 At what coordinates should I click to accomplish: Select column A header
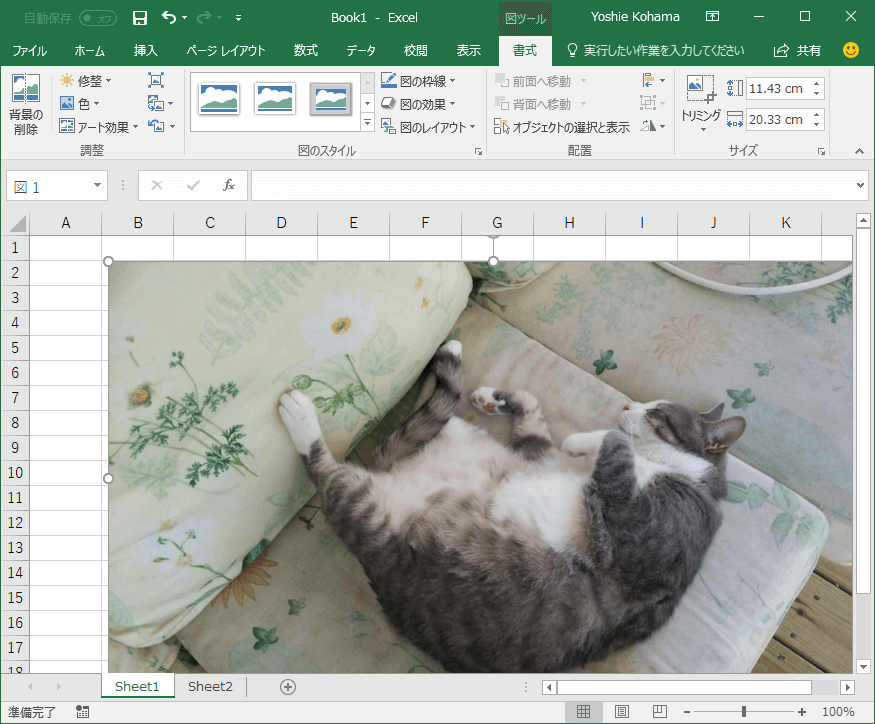(66, 223)
